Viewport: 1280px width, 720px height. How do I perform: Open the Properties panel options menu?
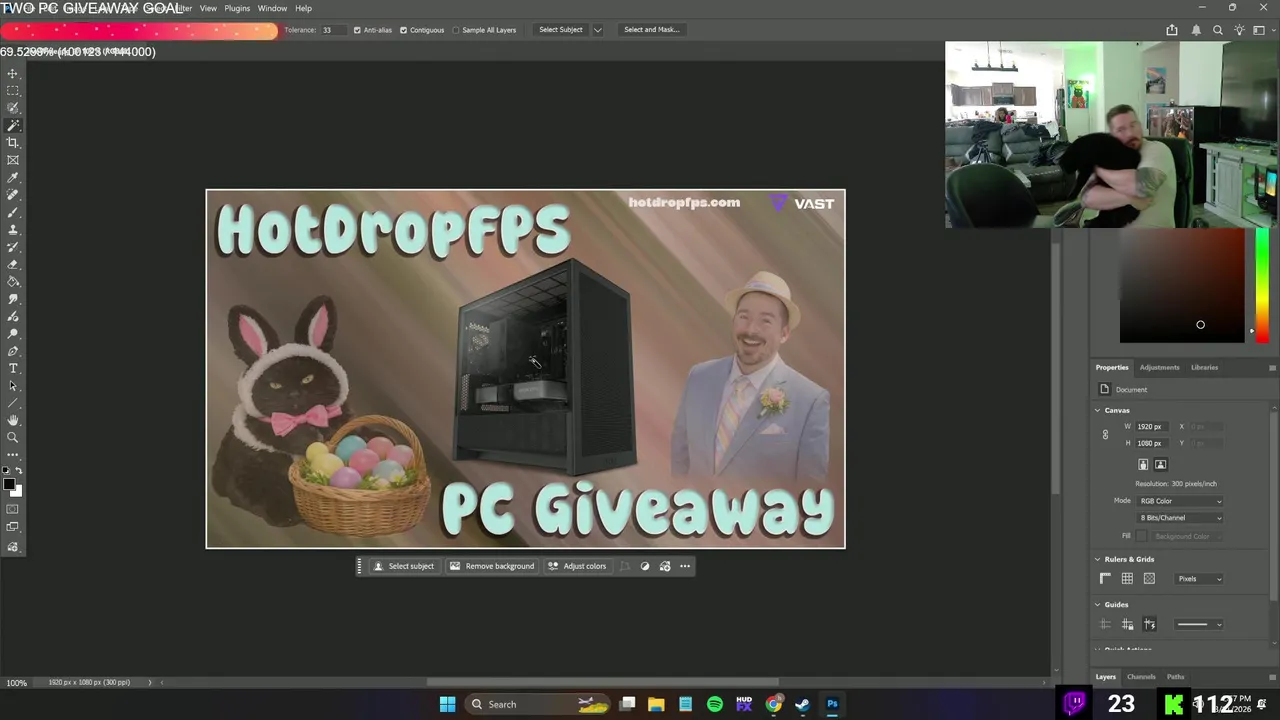point(1272,368)
